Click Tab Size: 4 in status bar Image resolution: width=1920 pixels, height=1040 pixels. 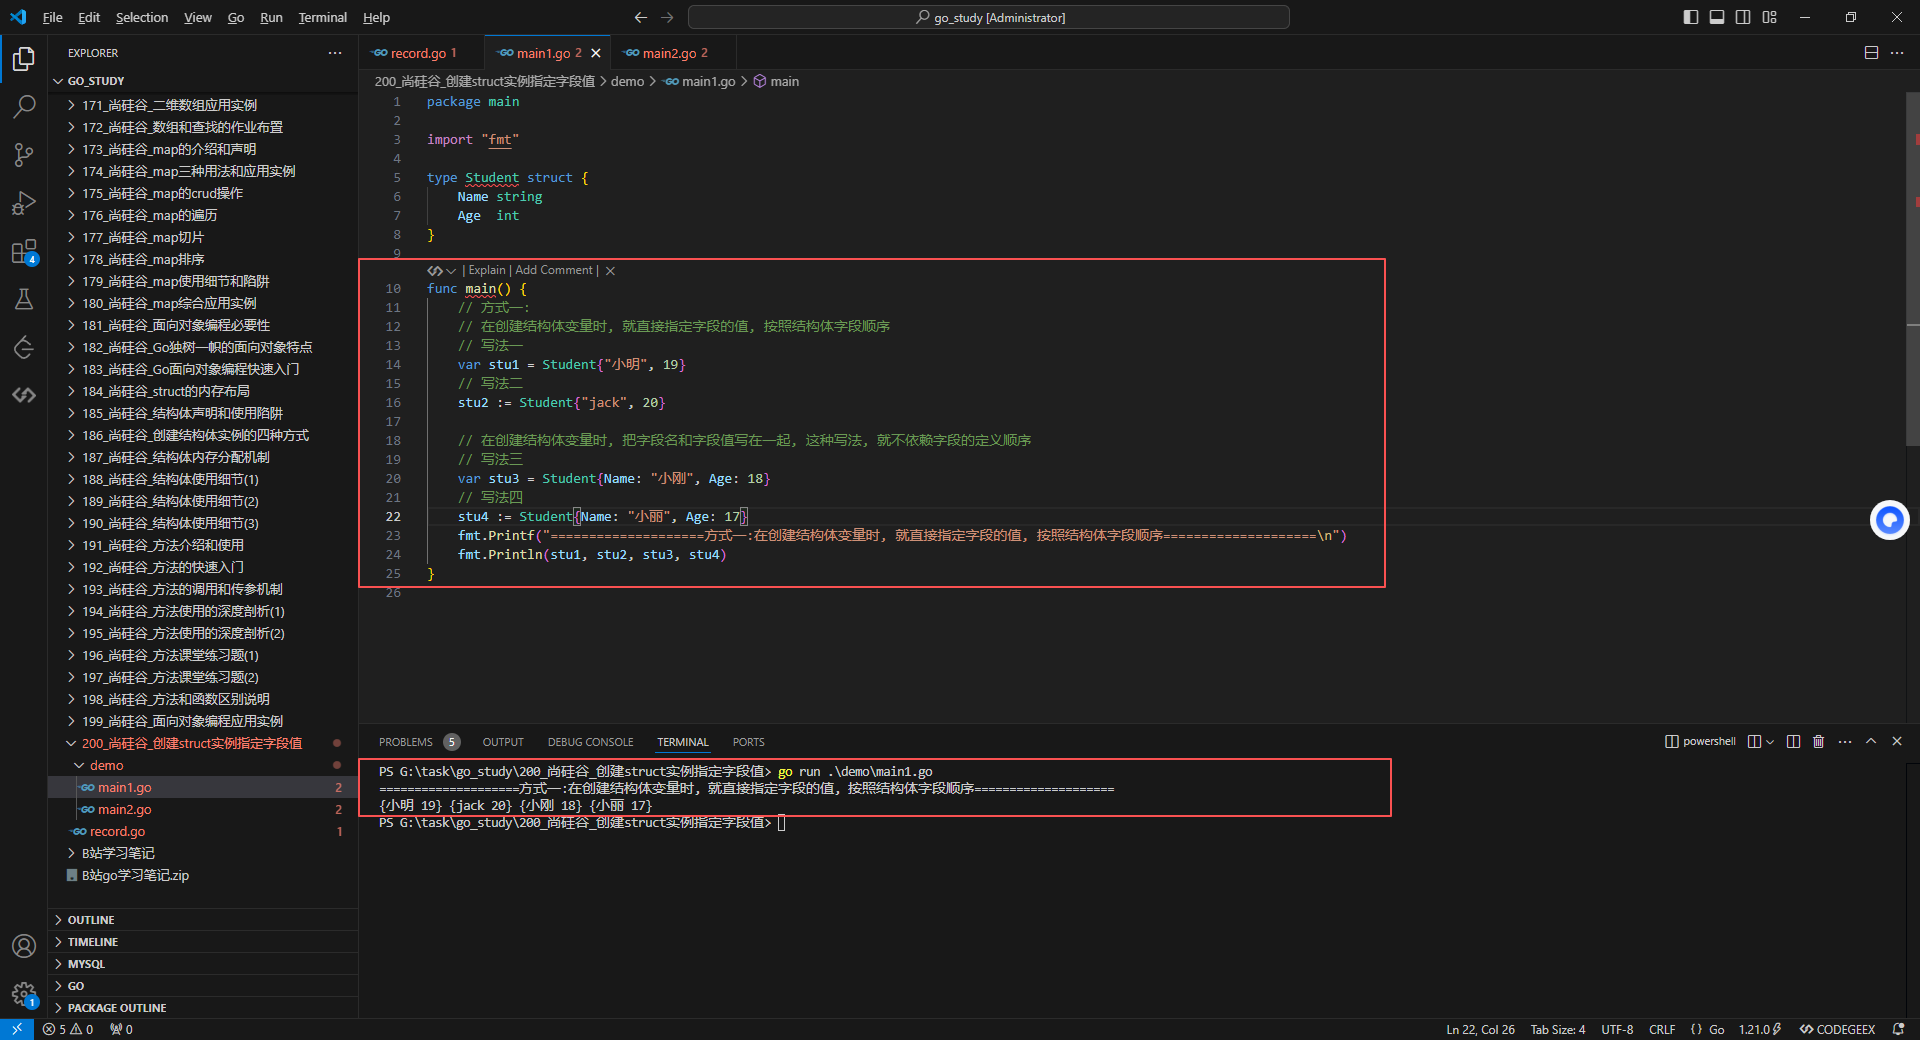[1557, 1029]
